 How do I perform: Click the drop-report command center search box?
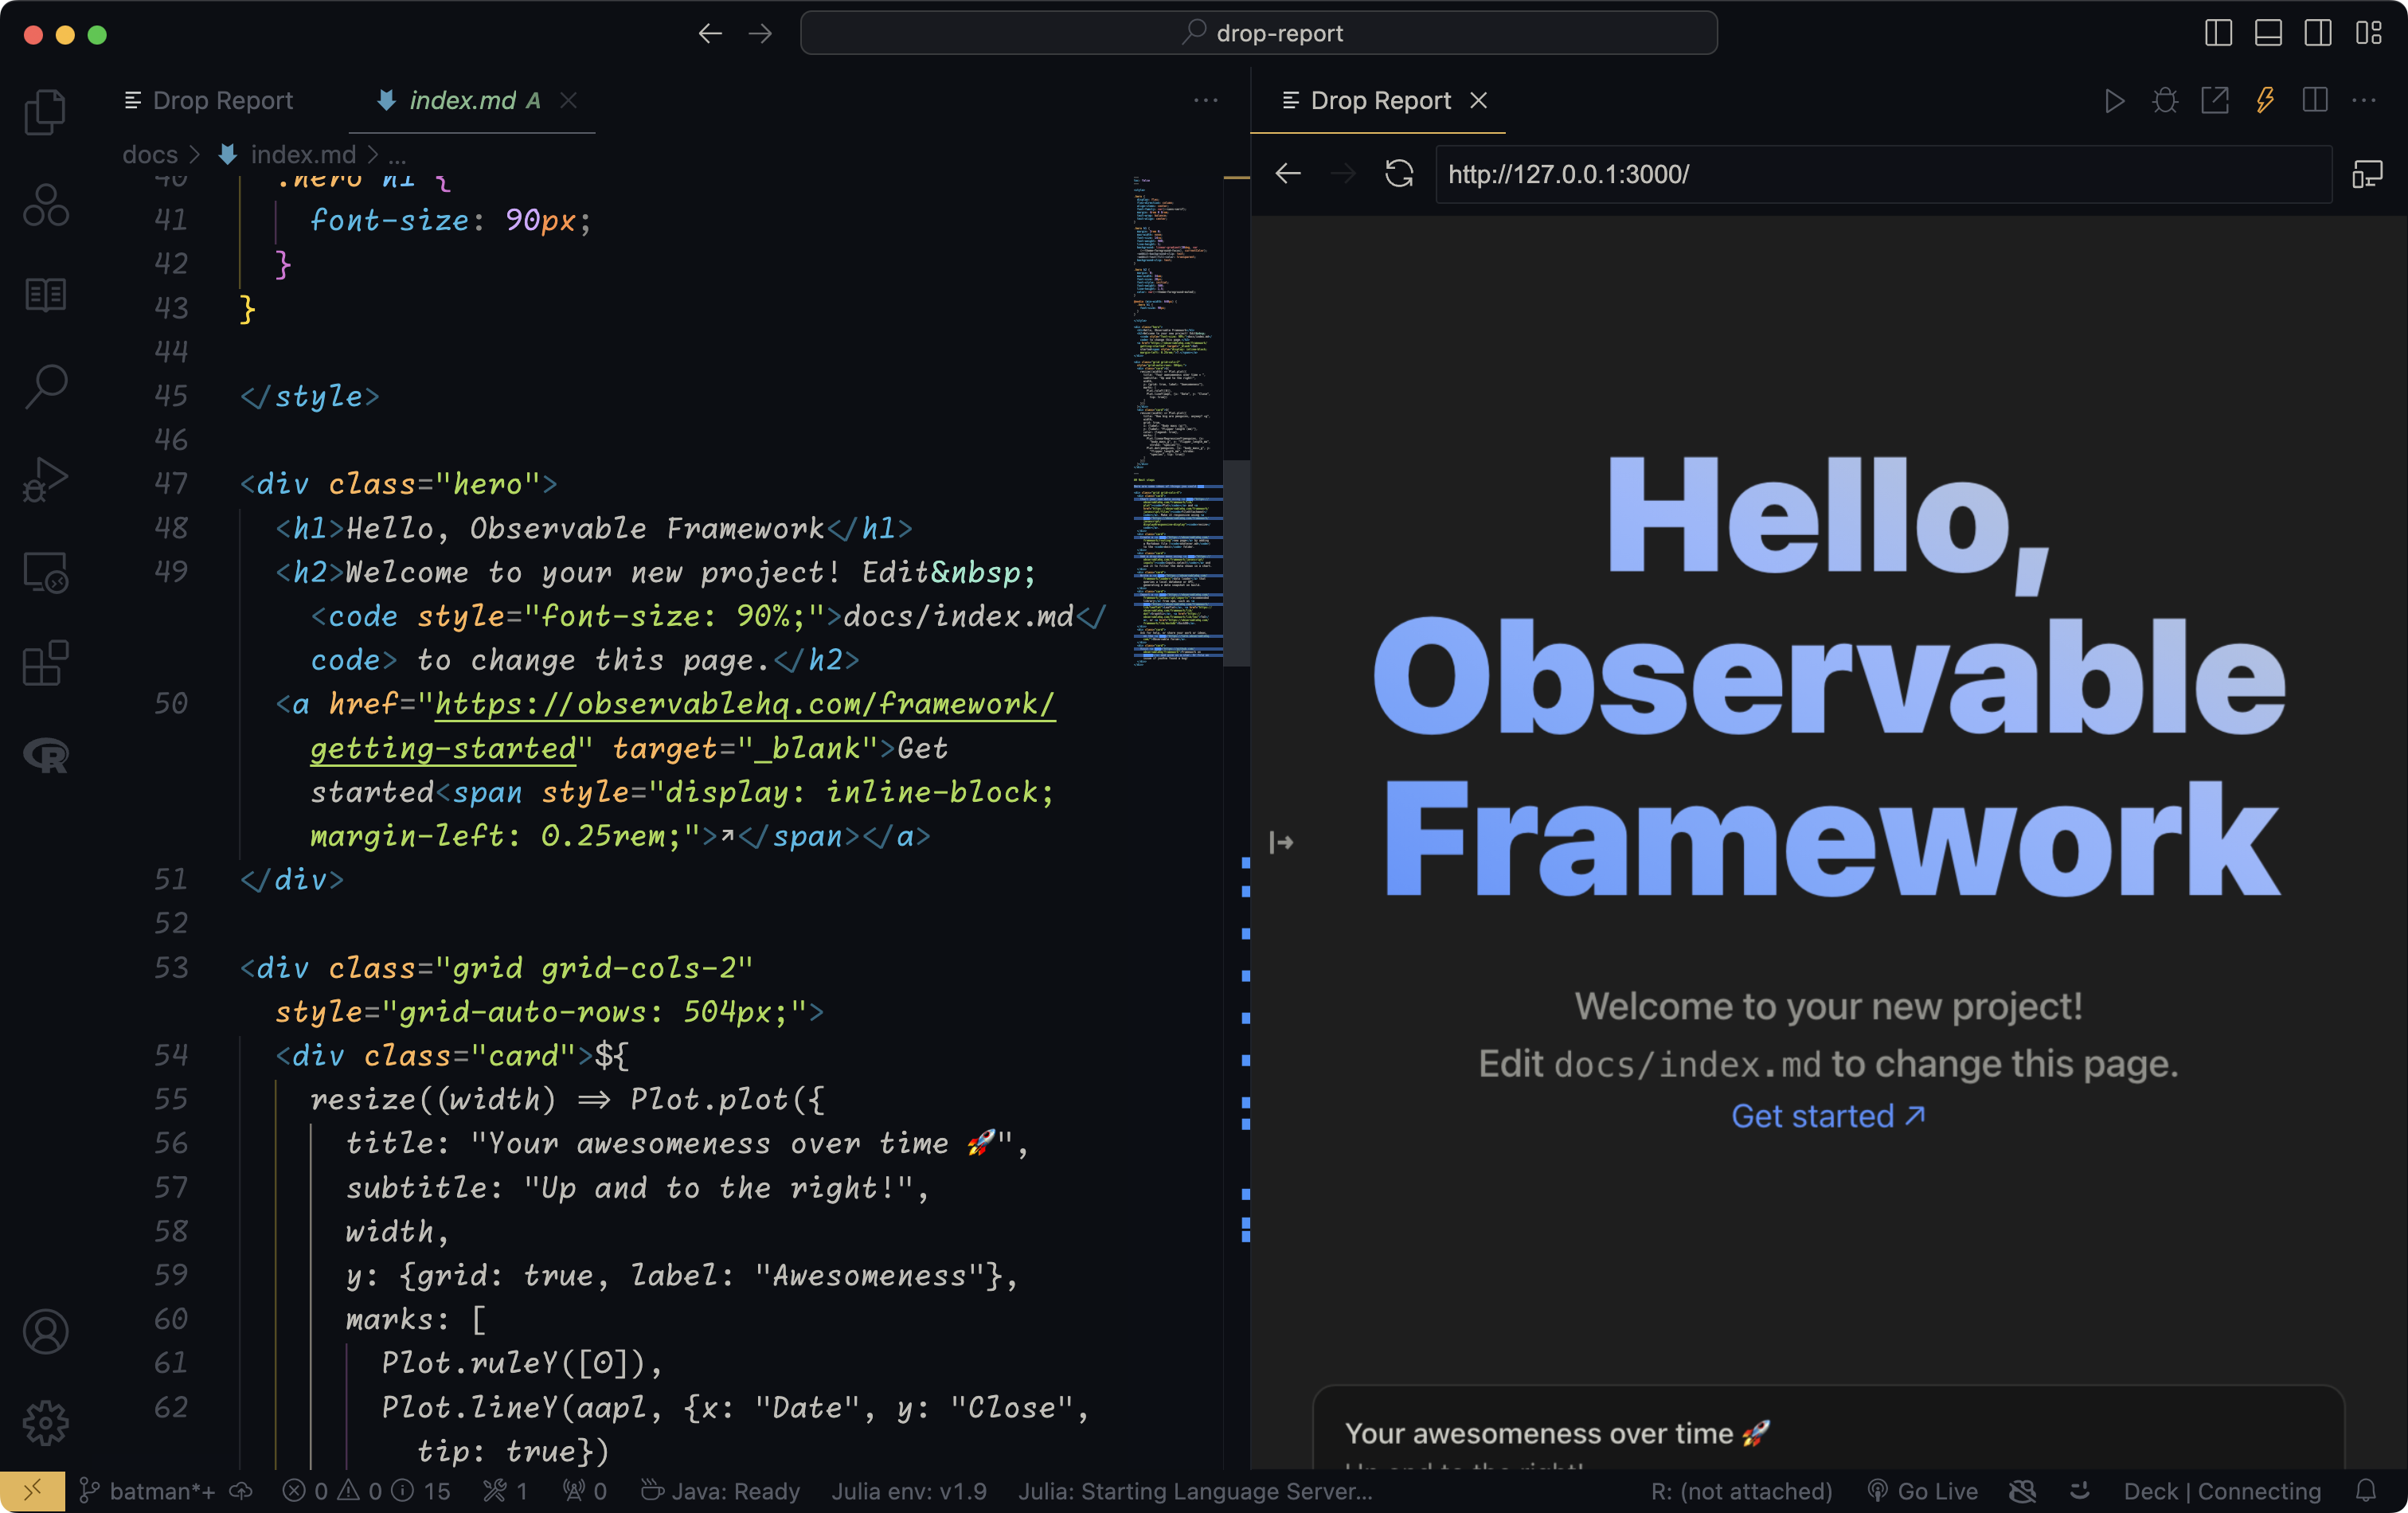pyautogui.click(x=1259, y=34)
